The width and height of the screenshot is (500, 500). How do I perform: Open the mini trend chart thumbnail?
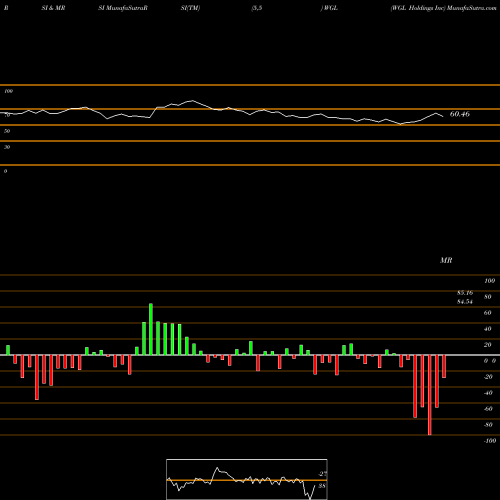pos(247,479)
